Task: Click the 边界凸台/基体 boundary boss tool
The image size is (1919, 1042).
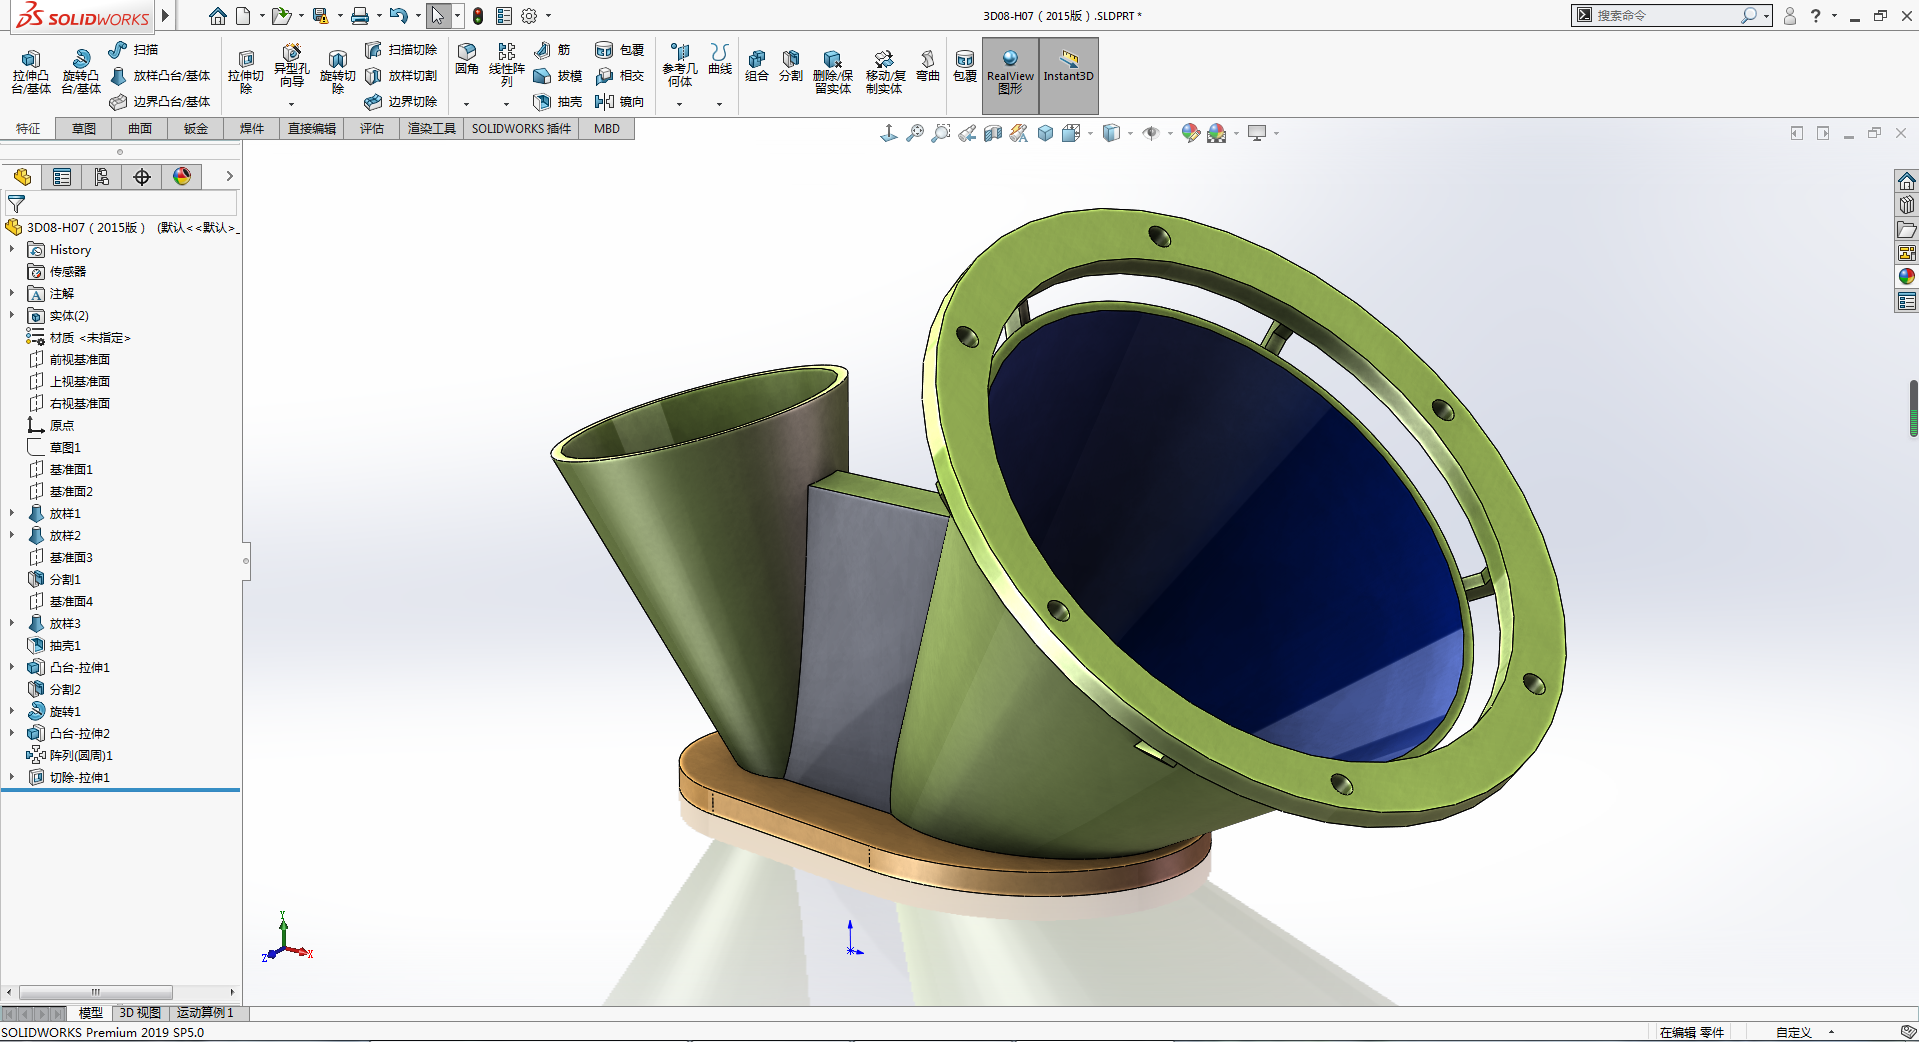Action: (x=160, y=101)
